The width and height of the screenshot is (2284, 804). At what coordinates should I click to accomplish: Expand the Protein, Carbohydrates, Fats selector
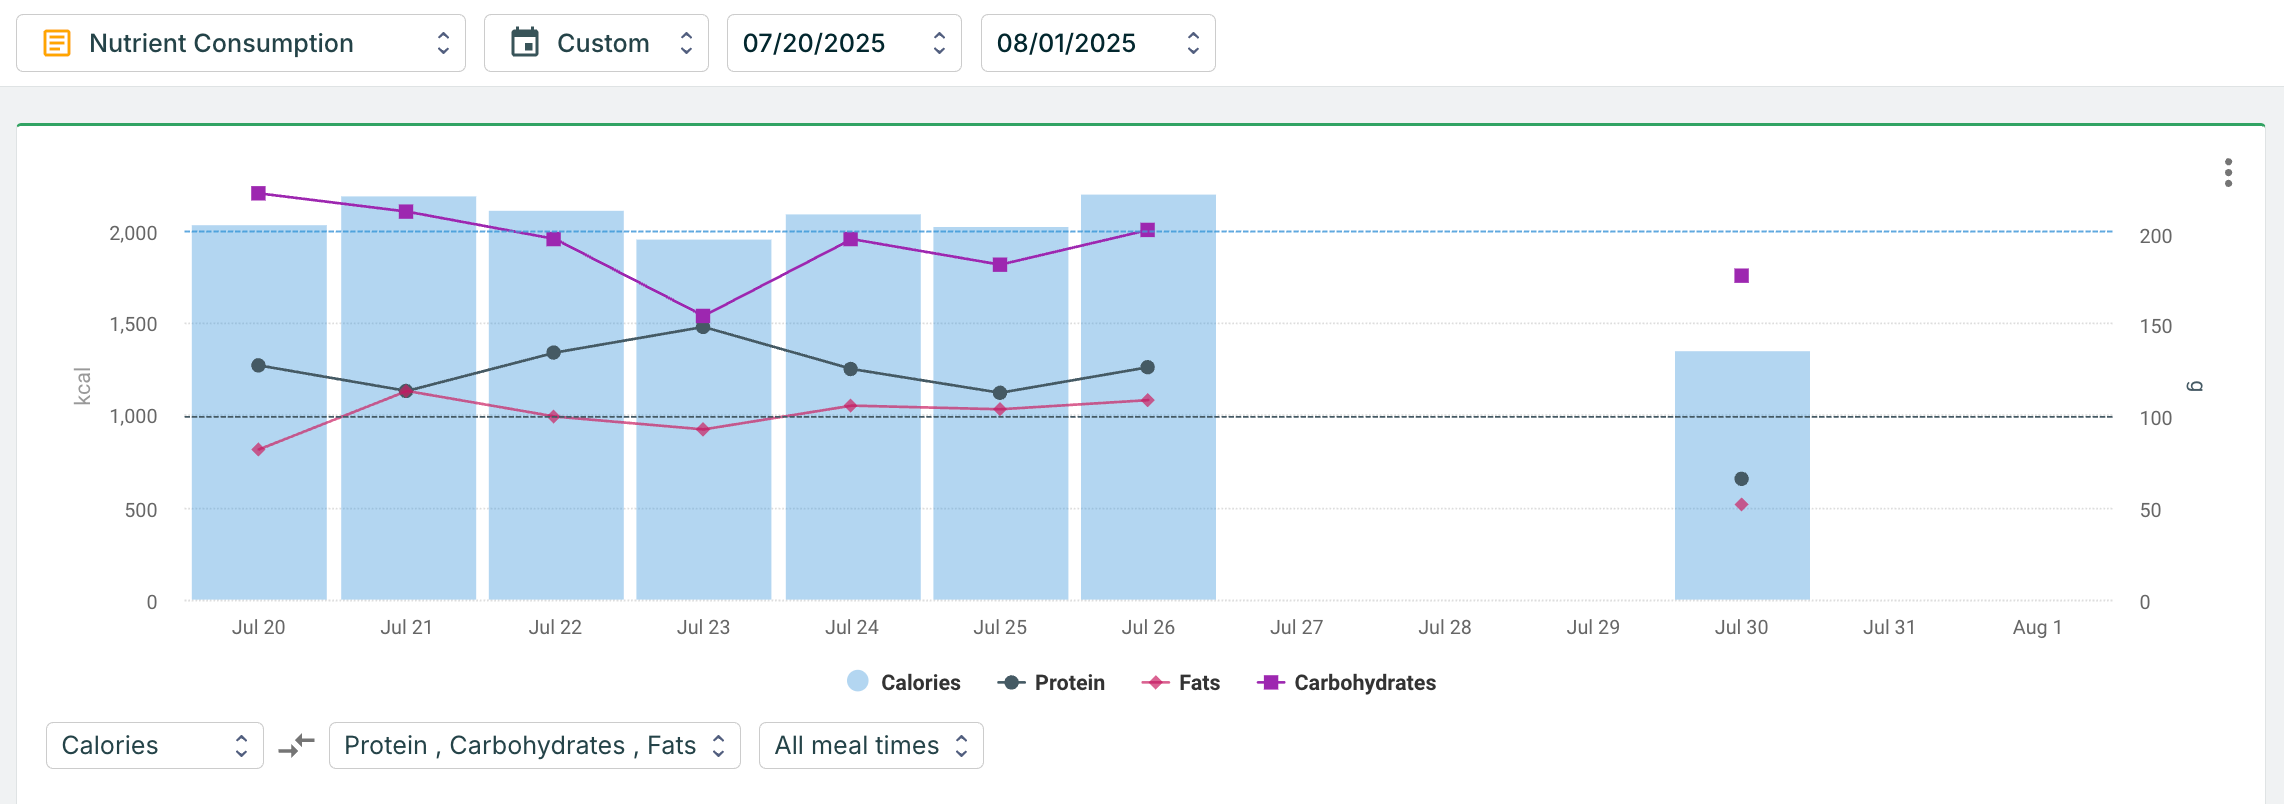pos(534,745)
